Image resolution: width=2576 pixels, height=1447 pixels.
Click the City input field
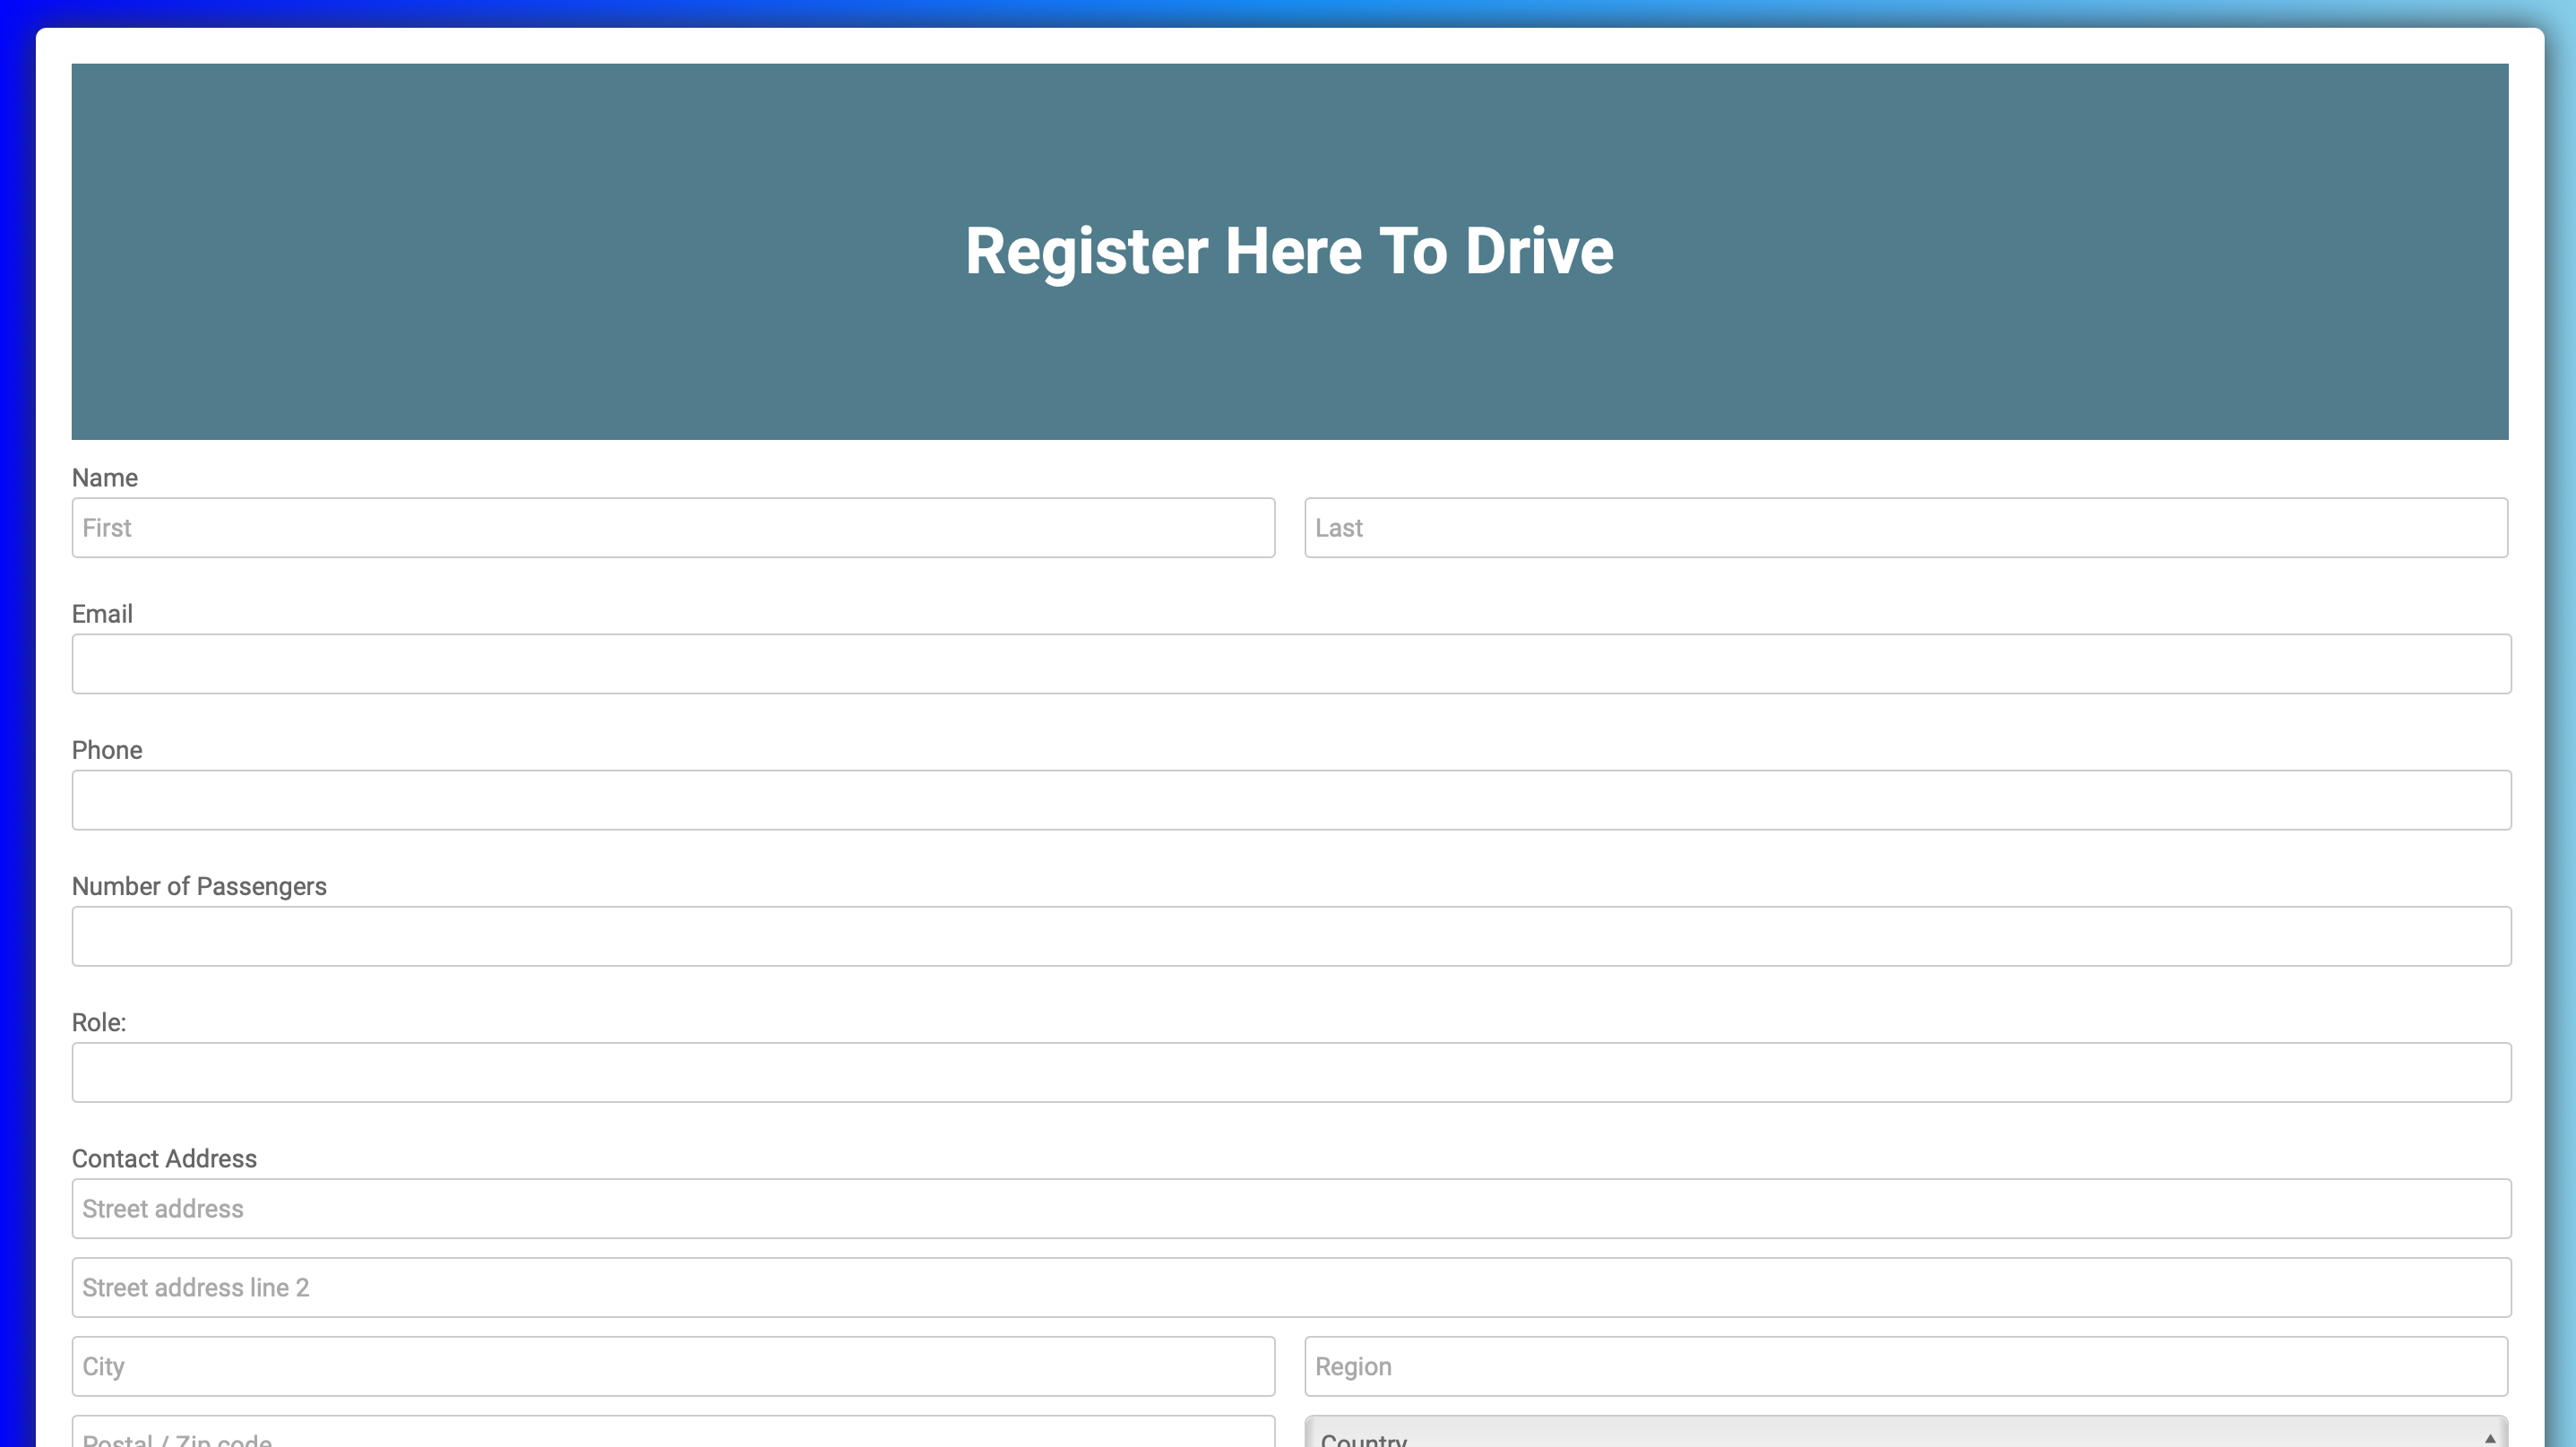click(x=673, y=1365)
